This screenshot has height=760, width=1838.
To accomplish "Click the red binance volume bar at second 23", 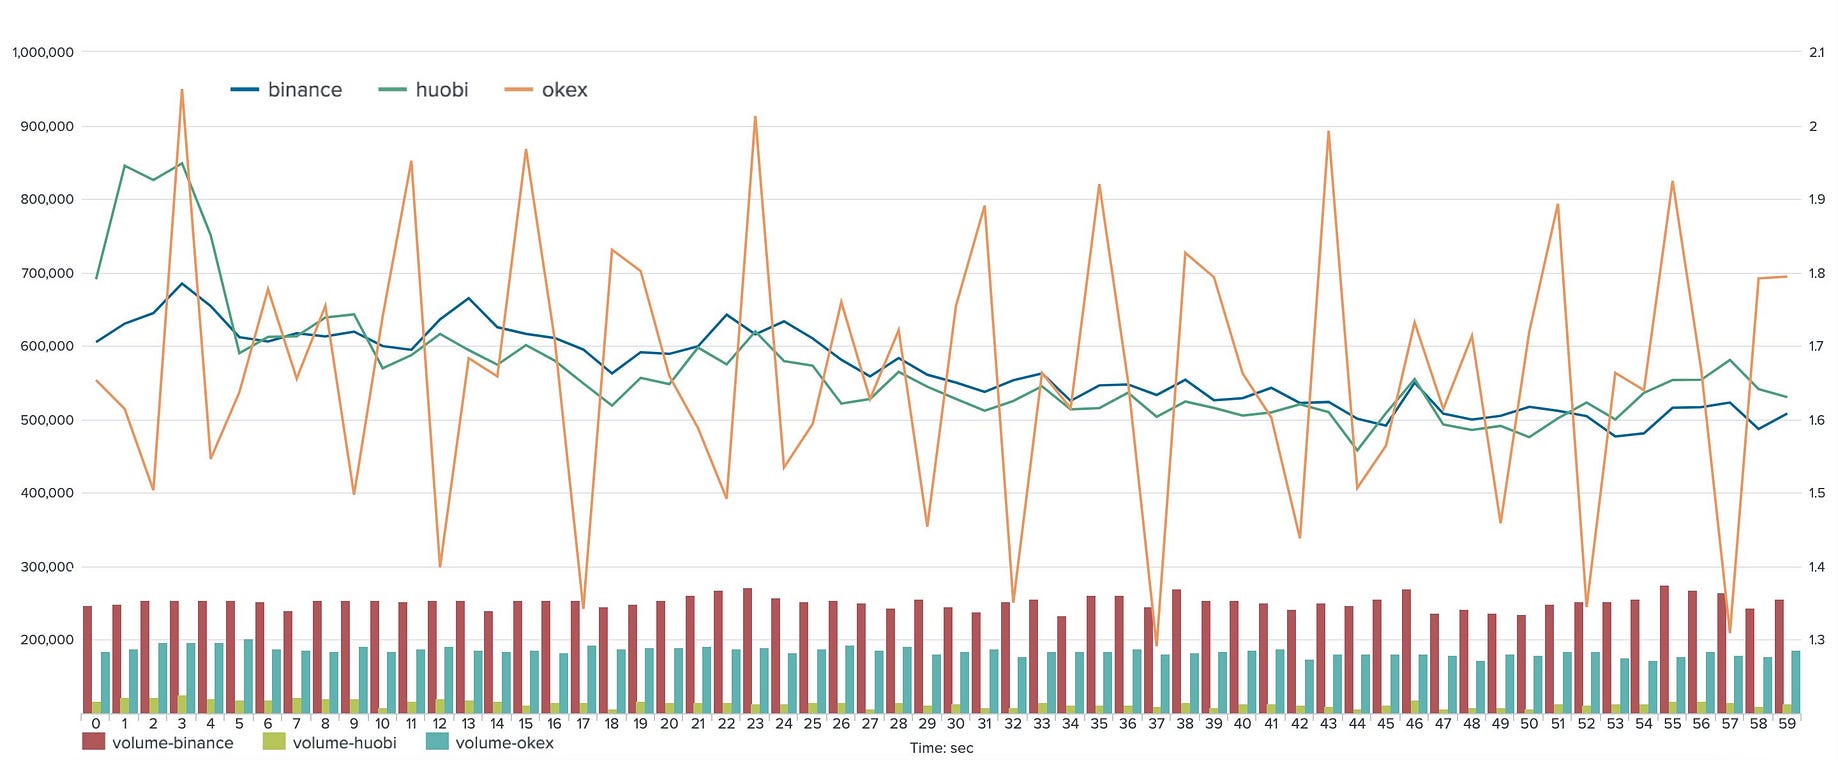I will [747, 651].
